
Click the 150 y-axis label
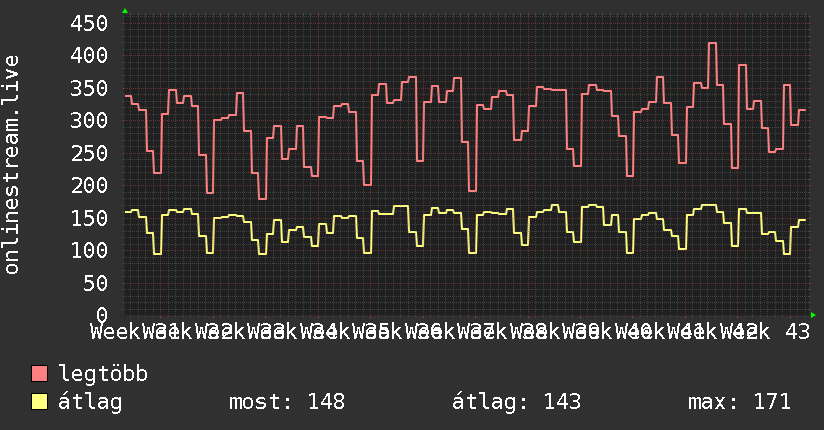[89, 218]
